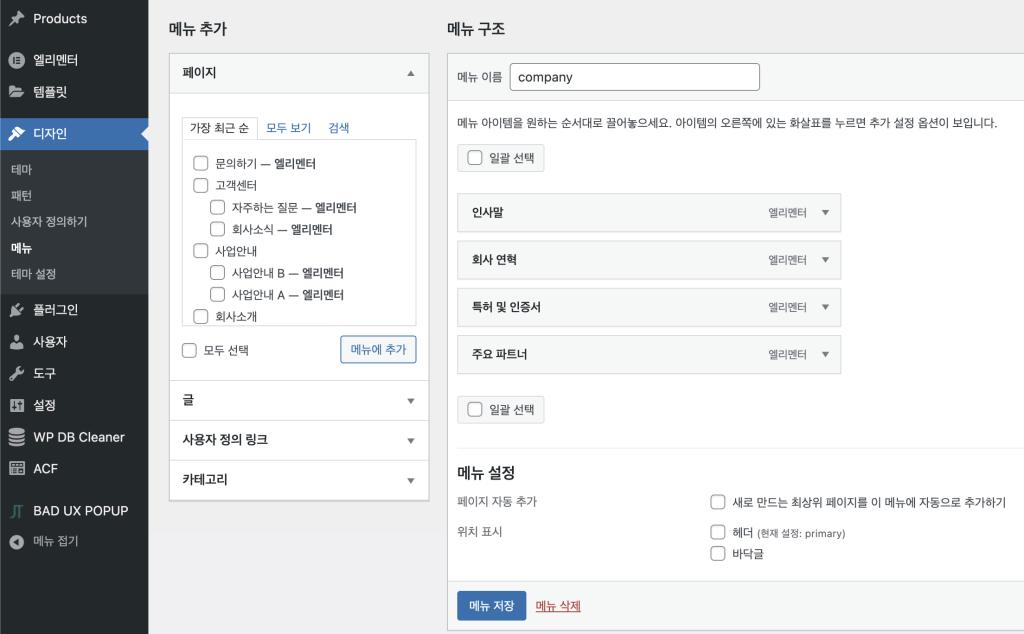Check the 문의하기 — 엘리멘터 page checkbox
The image size is (1024, 634).
tap(200, 163)
